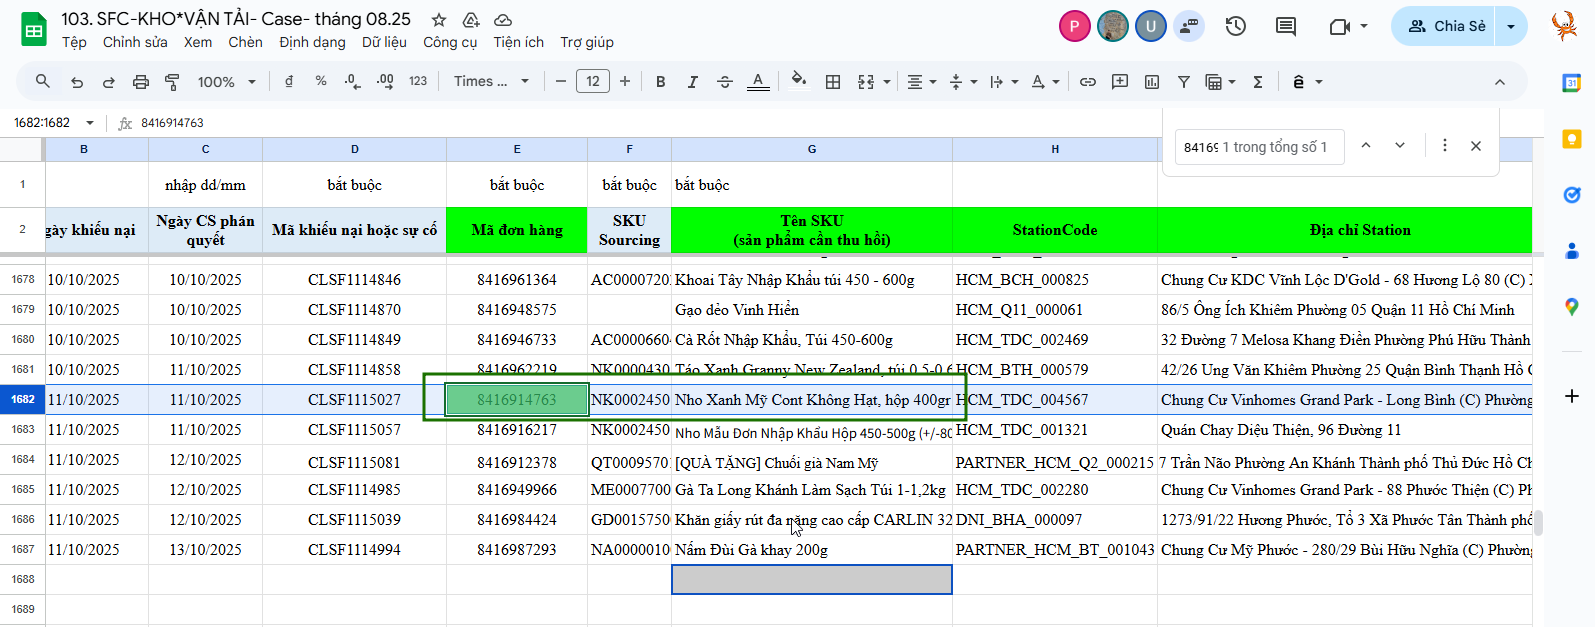This screenshot has height=627, width=1595.
Task: Open the share options dropdown arrow
Action: point(1511,26)
